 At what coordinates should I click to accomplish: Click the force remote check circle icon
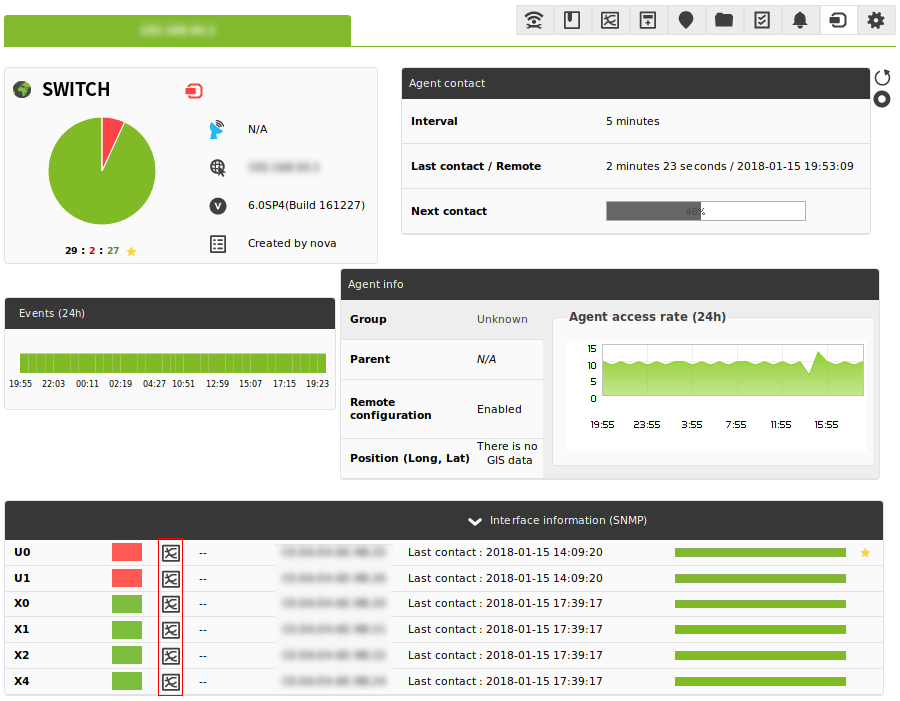point(882,99)
